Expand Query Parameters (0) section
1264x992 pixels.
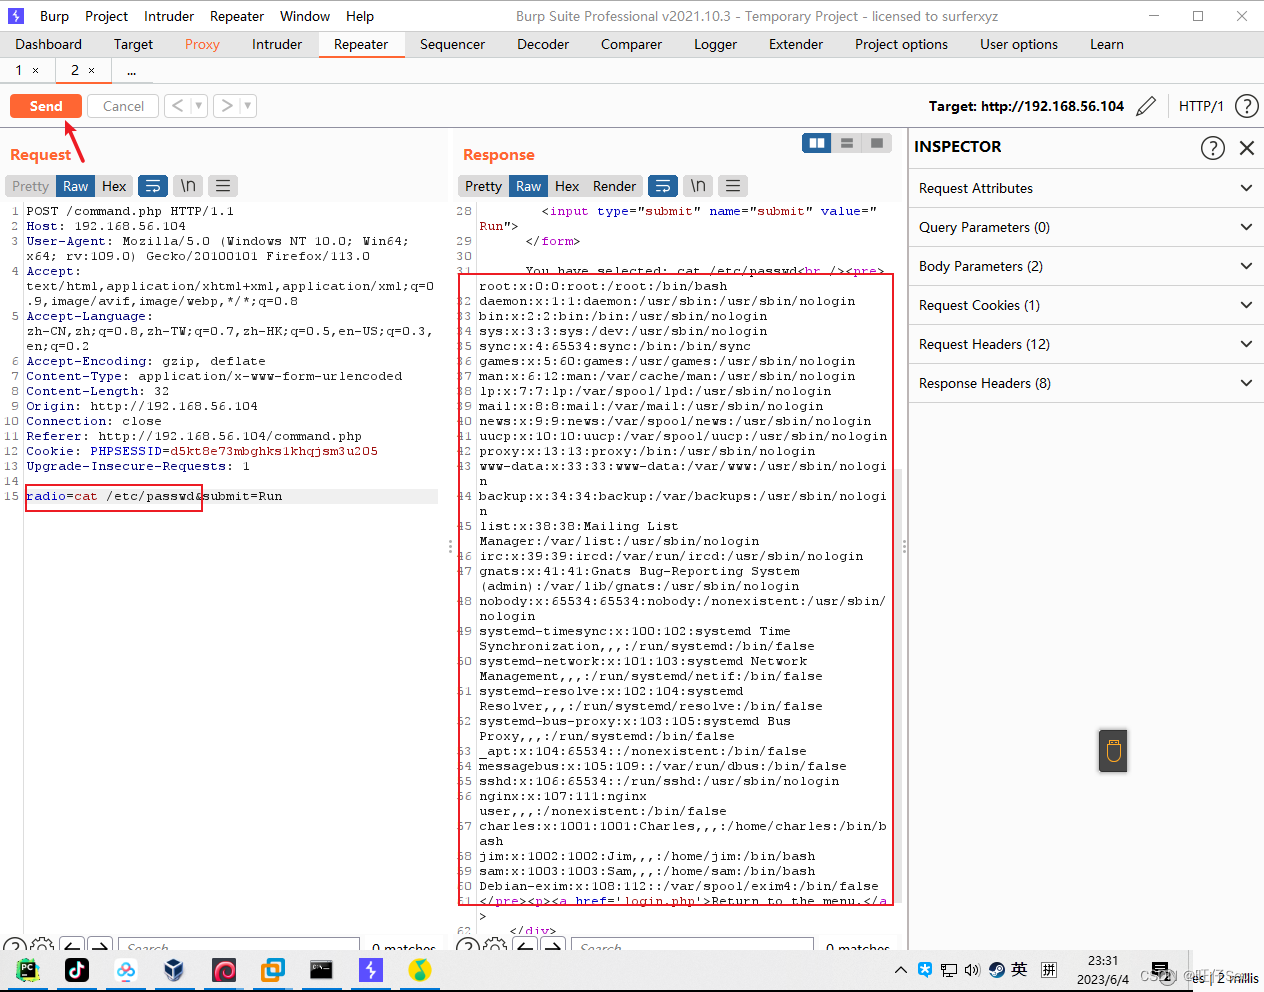(x=1086, y=227)
